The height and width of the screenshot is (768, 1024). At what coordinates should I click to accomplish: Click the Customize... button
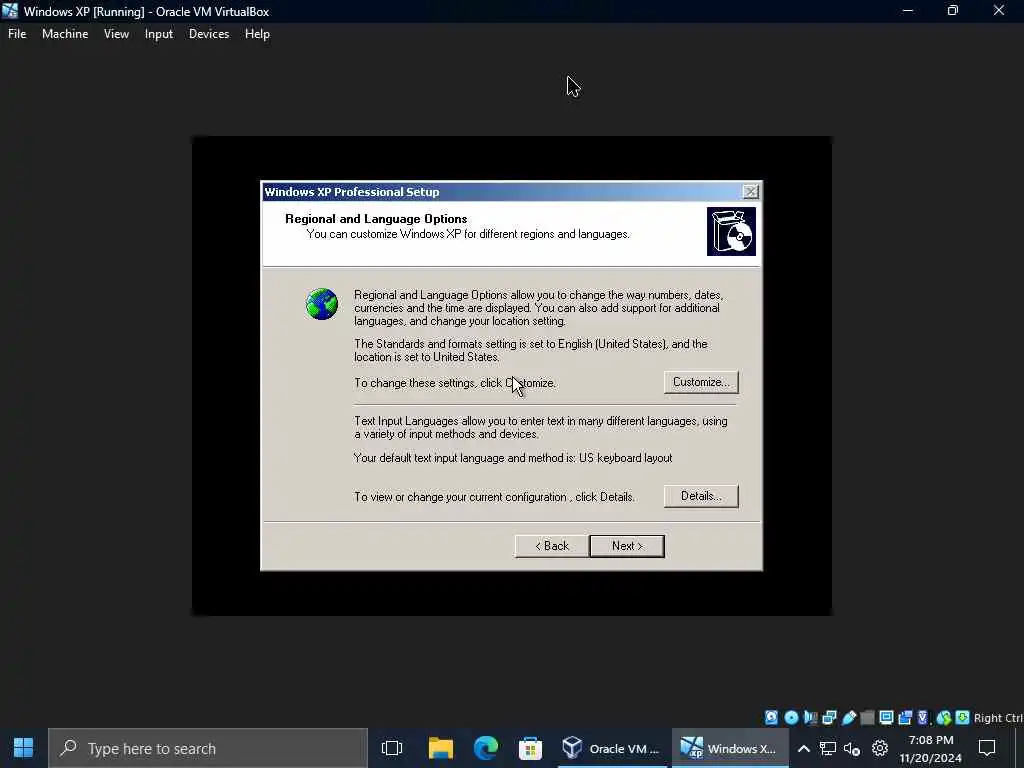[x=701, y=382]
